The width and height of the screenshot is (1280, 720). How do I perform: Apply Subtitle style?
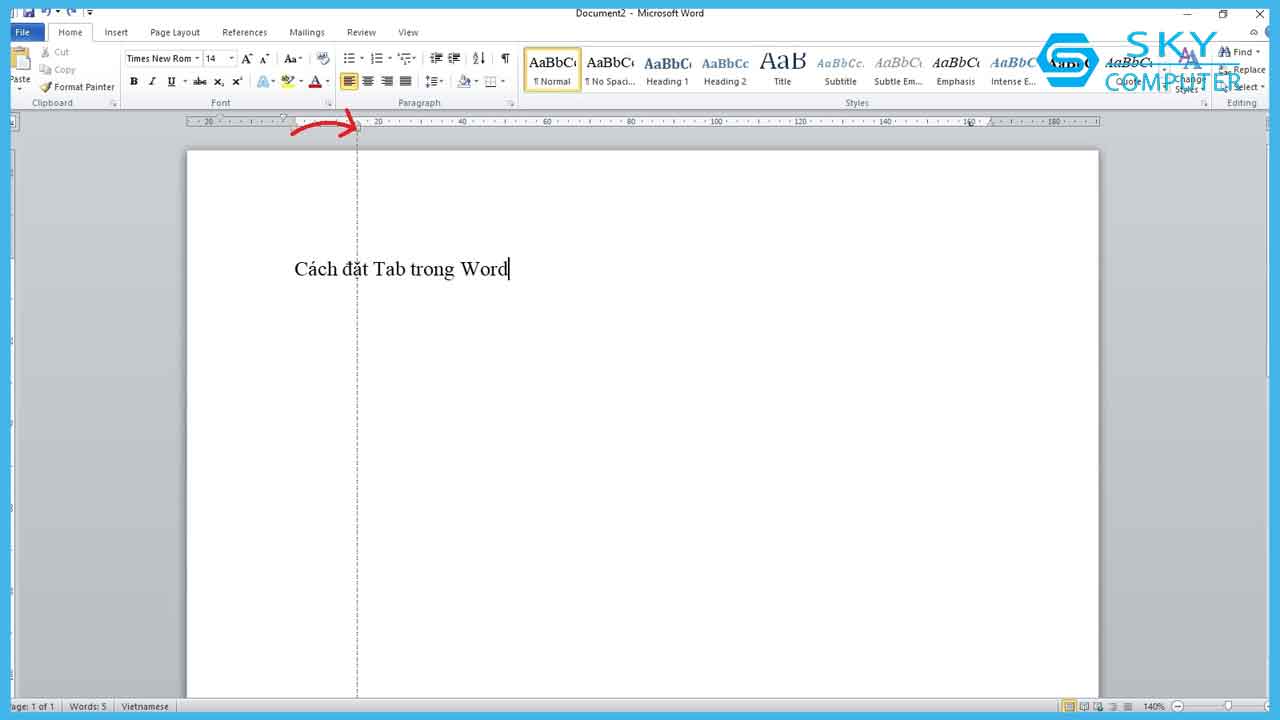coord(840,70)
